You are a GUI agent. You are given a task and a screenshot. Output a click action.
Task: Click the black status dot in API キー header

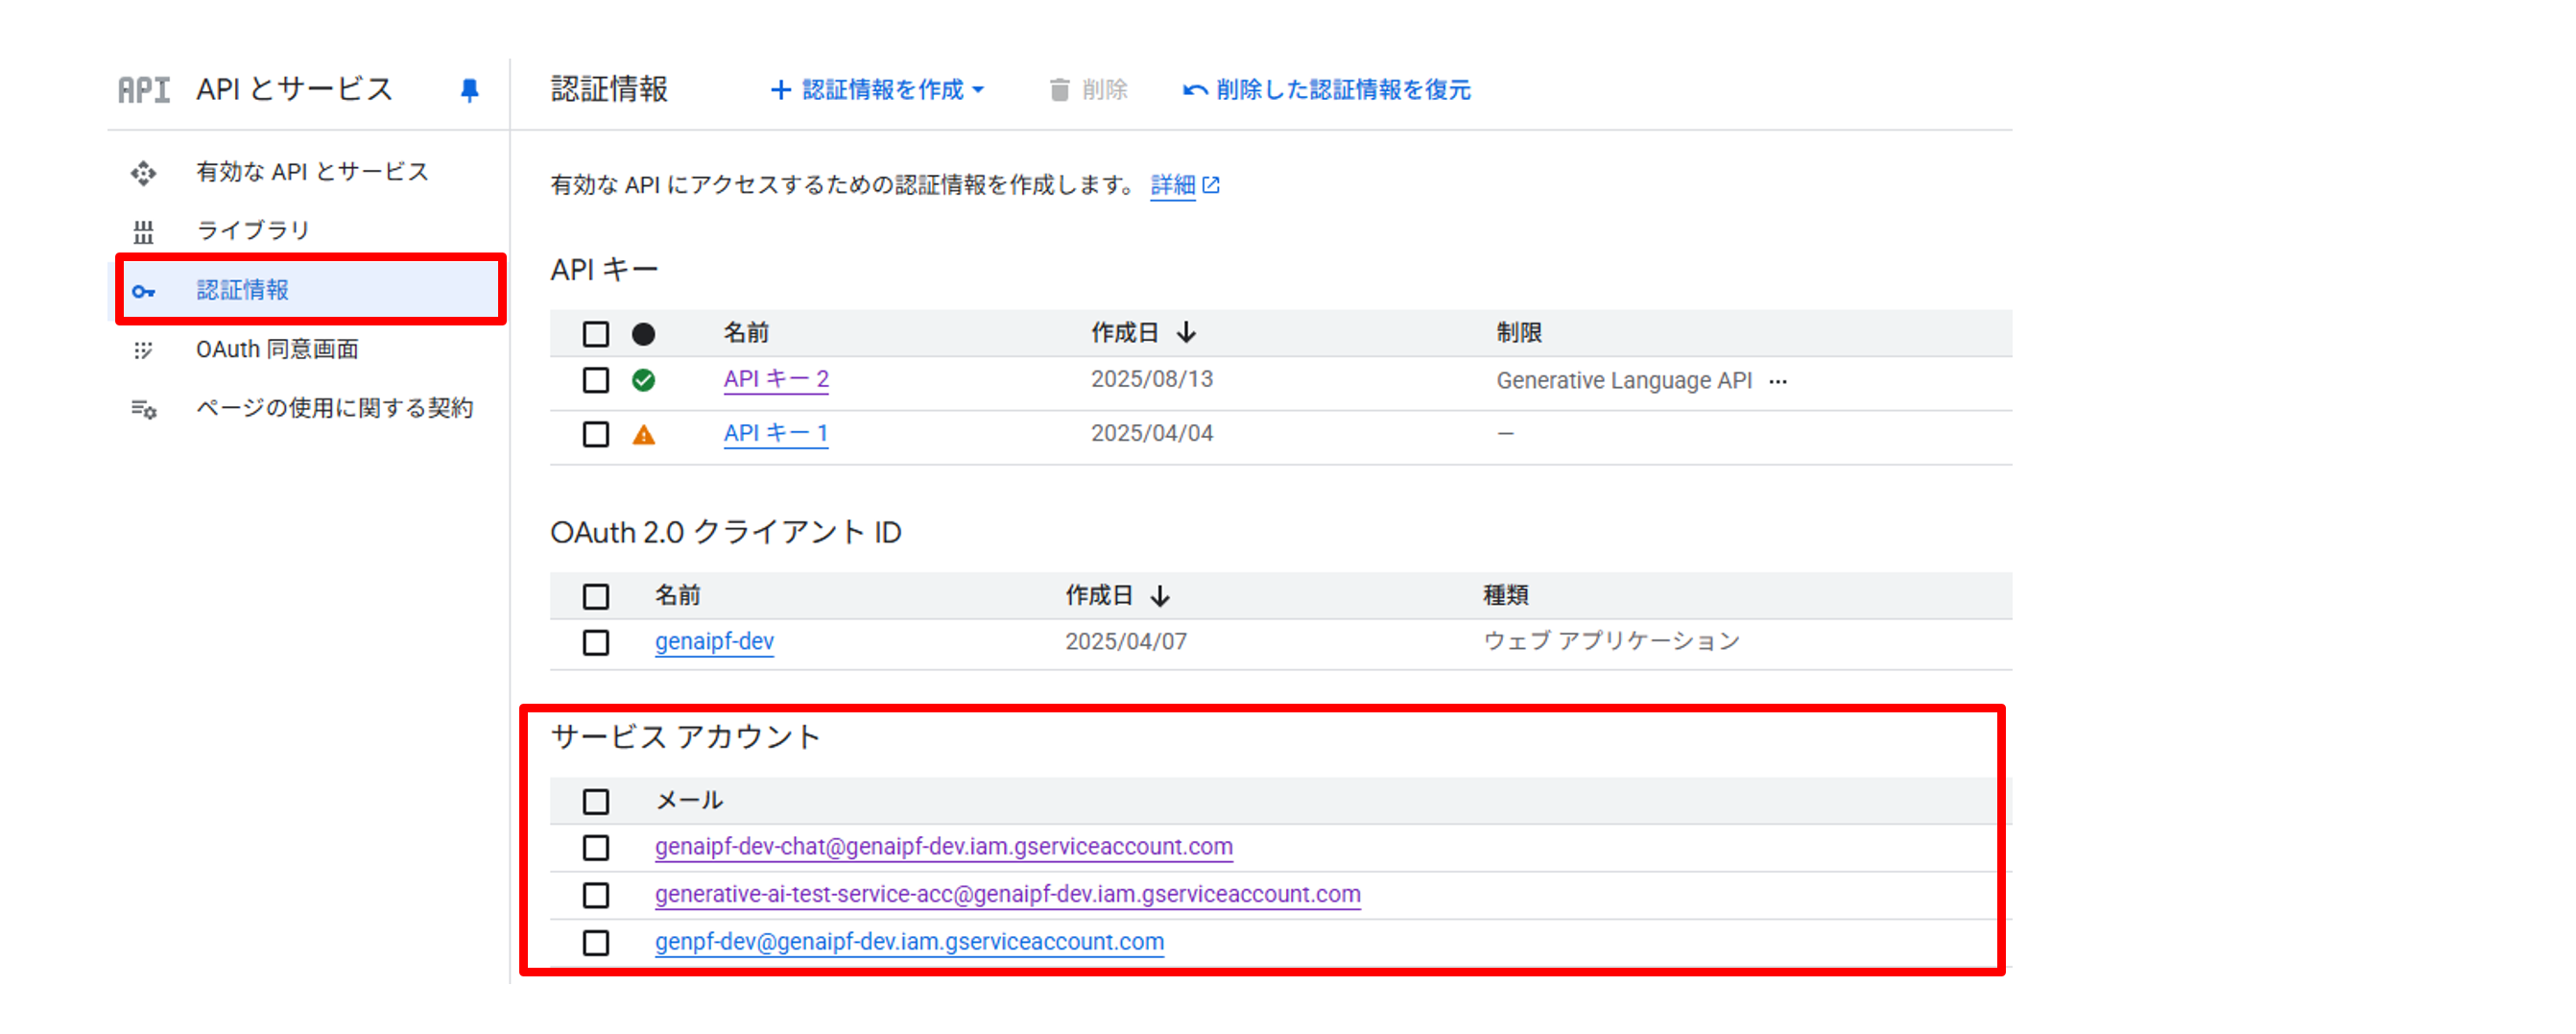[644, 334]
